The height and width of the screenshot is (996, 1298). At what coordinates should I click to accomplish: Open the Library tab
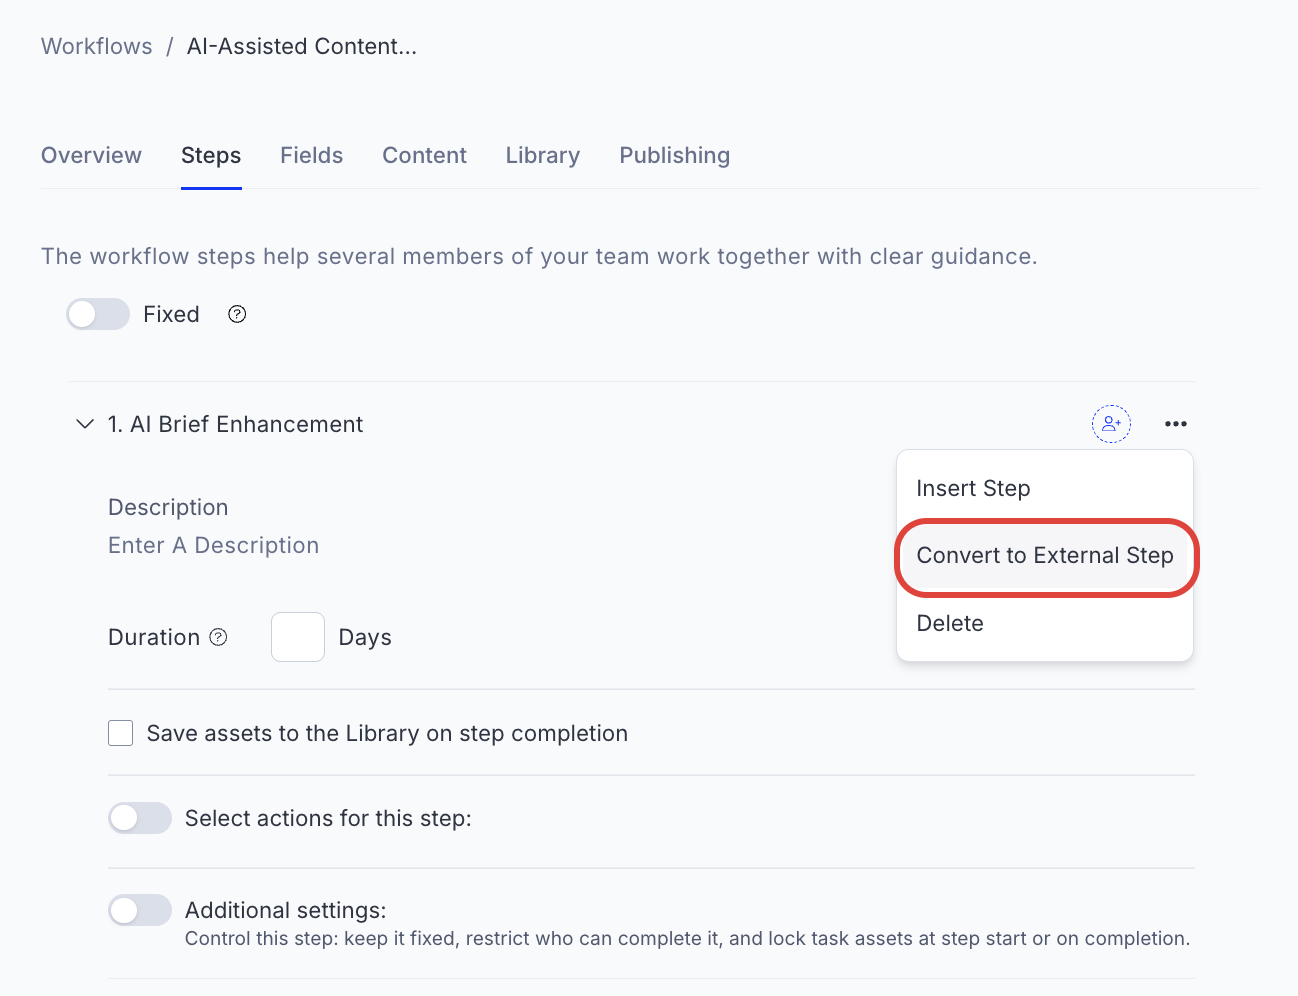542,155
